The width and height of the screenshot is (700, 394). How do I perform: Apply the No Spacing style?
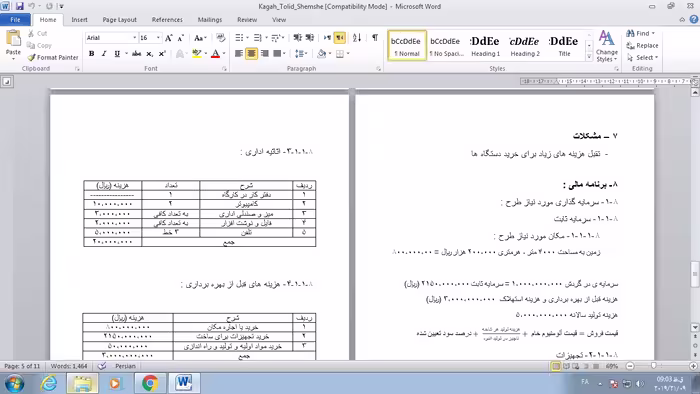[x=446, y=46]
